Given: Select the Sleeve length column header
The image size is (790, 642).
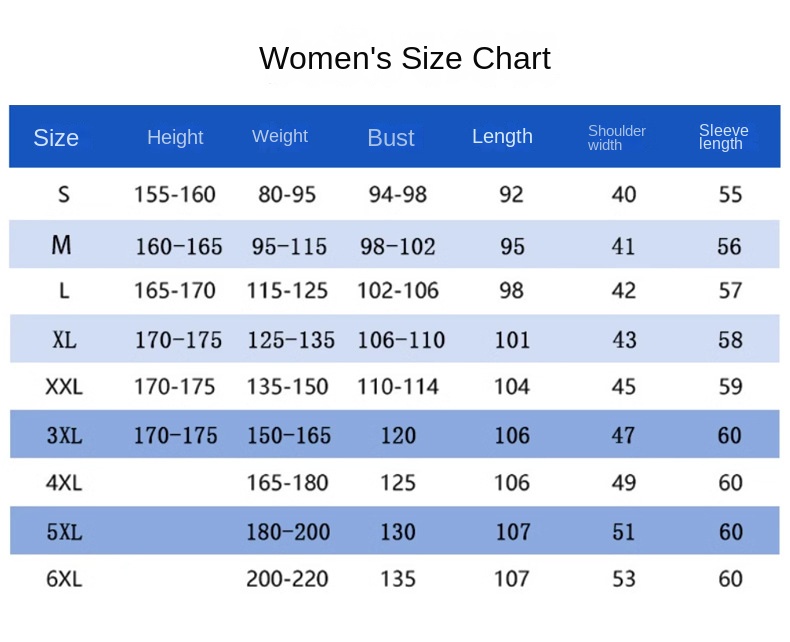Looking at the screenshot, I should coord(723,137).
